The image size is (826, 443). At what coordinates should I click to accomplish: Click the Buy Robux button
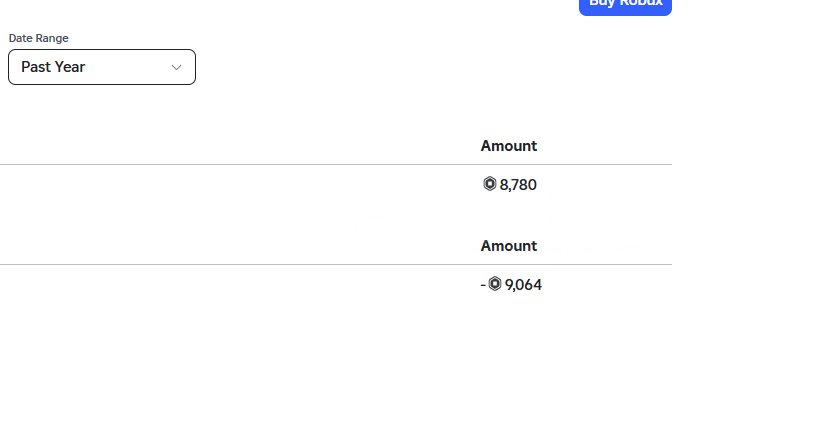click(625, 5)
